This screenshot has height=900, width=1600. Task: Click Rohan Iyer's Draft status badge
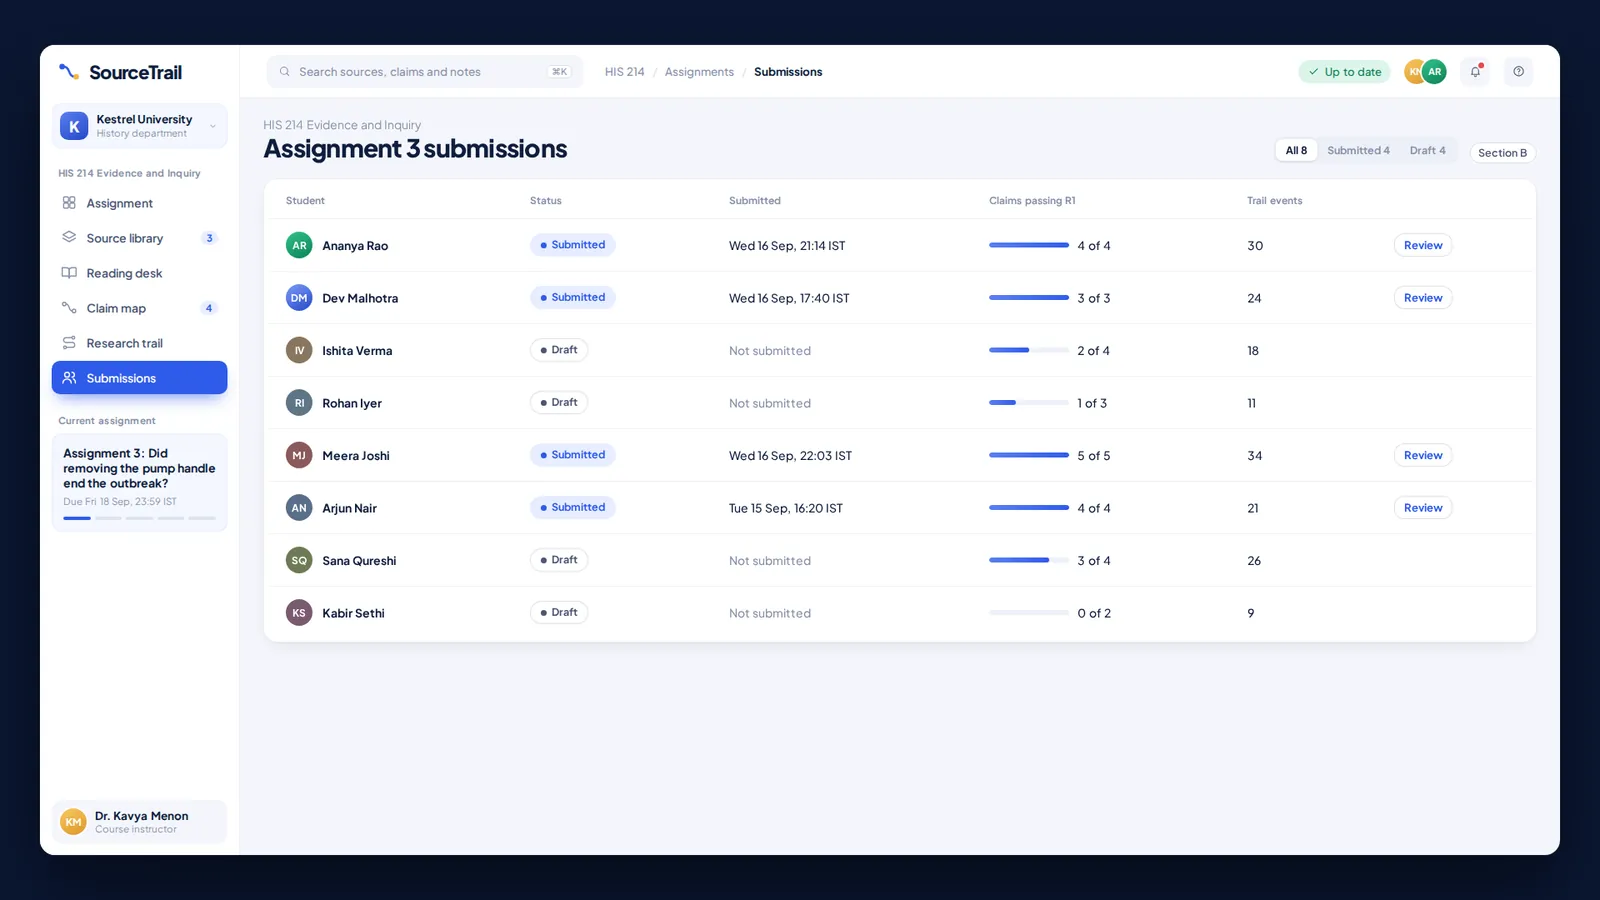click(559, 402)
